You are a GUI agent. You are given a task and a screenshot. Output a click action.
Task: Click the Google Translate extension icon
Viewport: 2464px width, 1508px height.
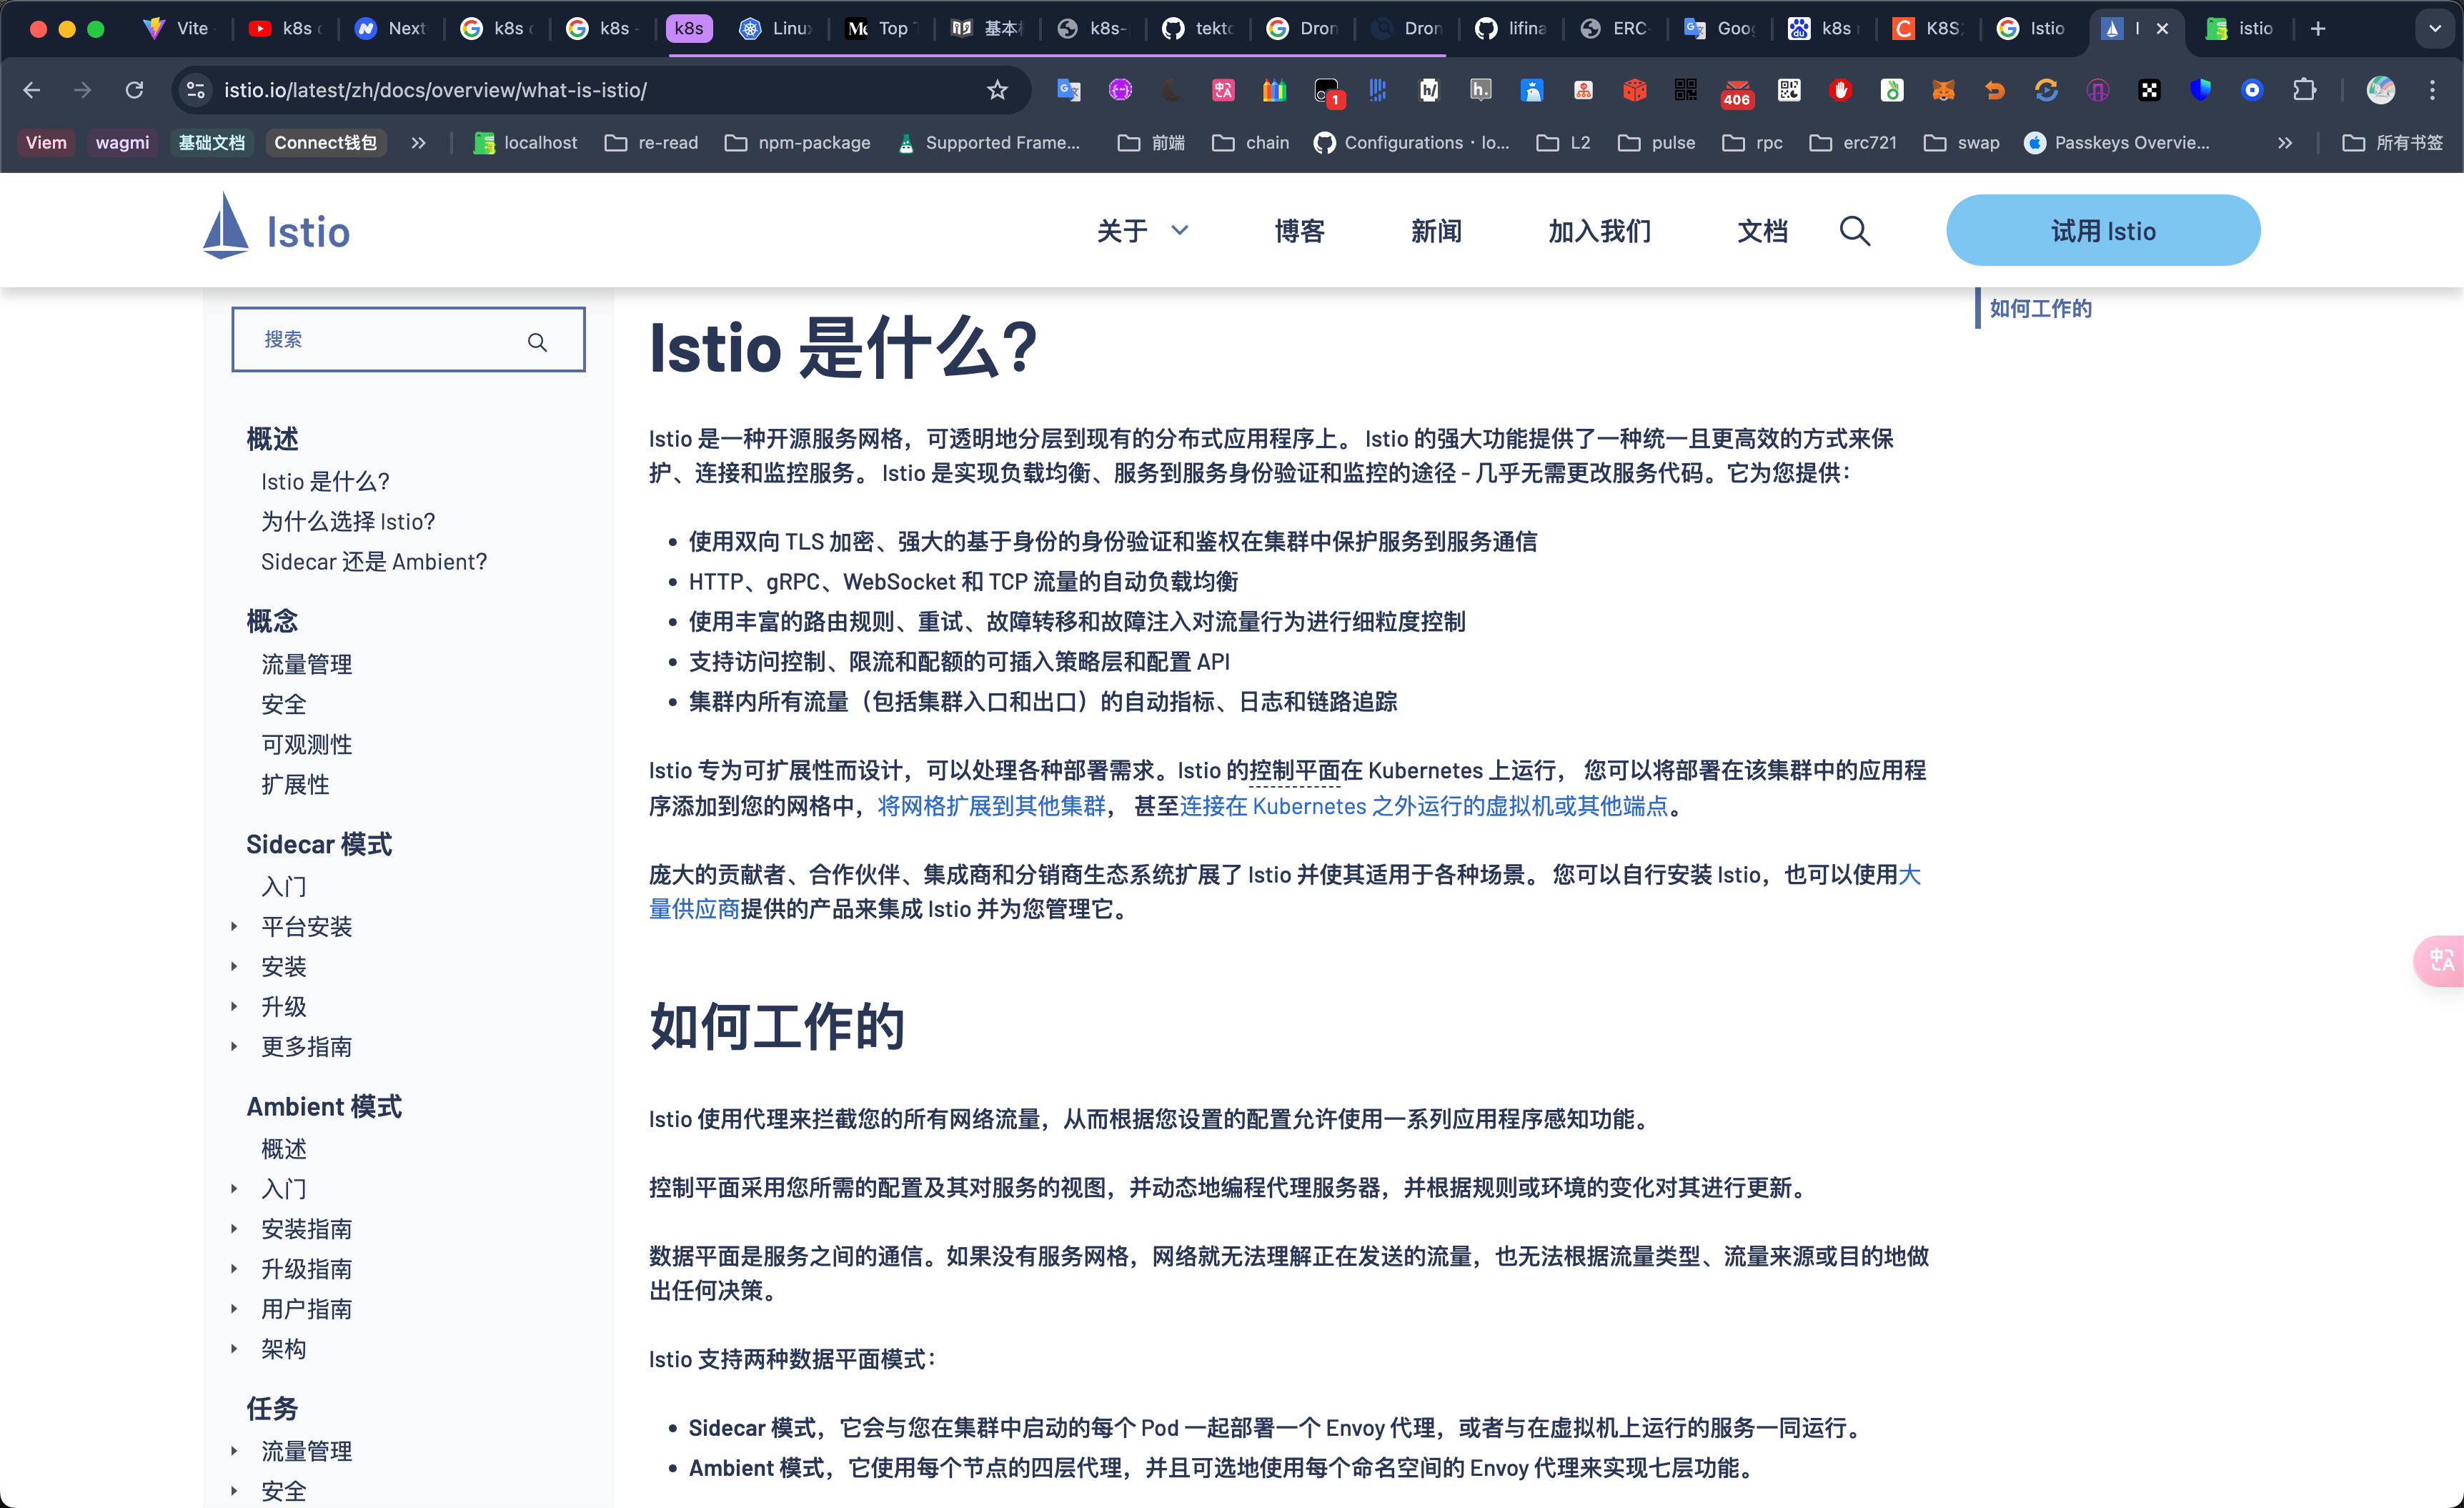click(x=1069, y=90)
